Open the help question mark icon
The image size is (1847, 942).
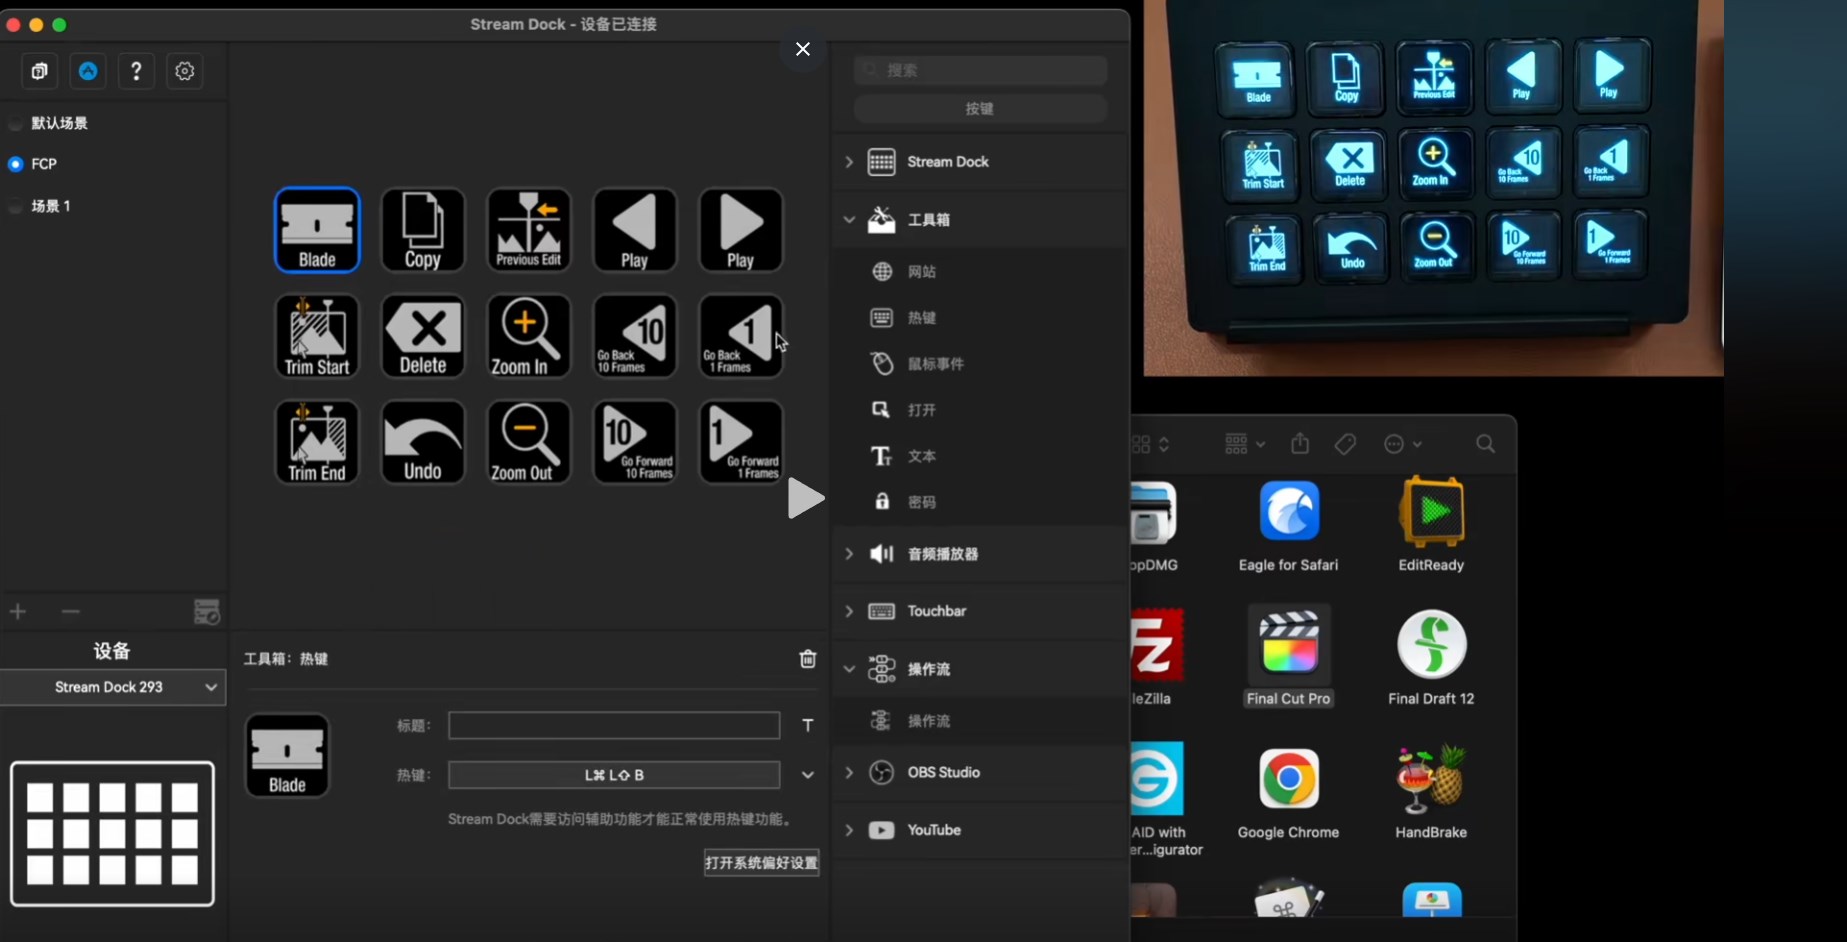click(x=136, y=71)
